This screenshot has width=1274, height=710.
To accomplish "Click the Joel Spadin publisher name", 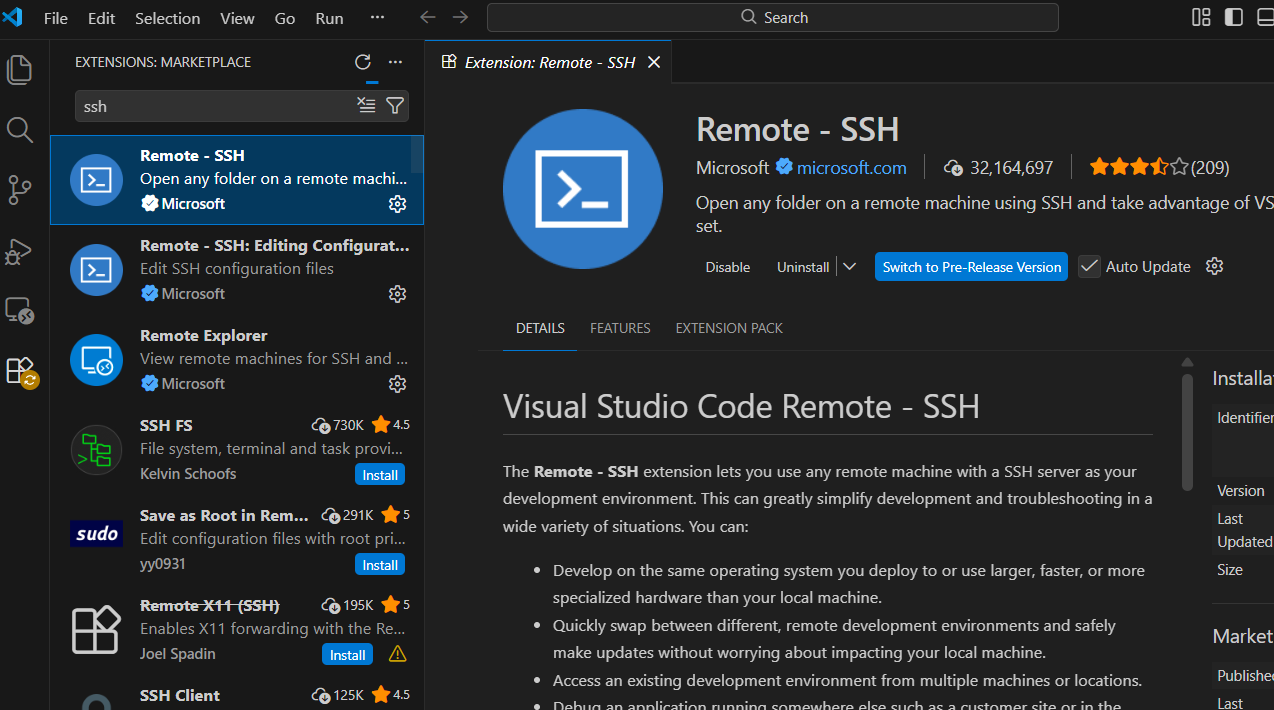I will (177, 654).
